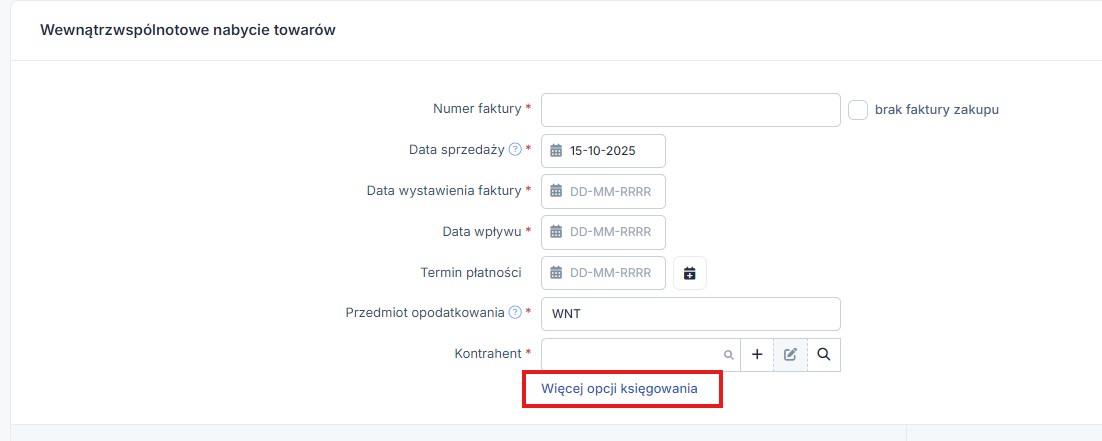This screenshot has height=441, width=1102.
Task: Click the calendar icon in Data wpływu
Action: click(557, 232)
